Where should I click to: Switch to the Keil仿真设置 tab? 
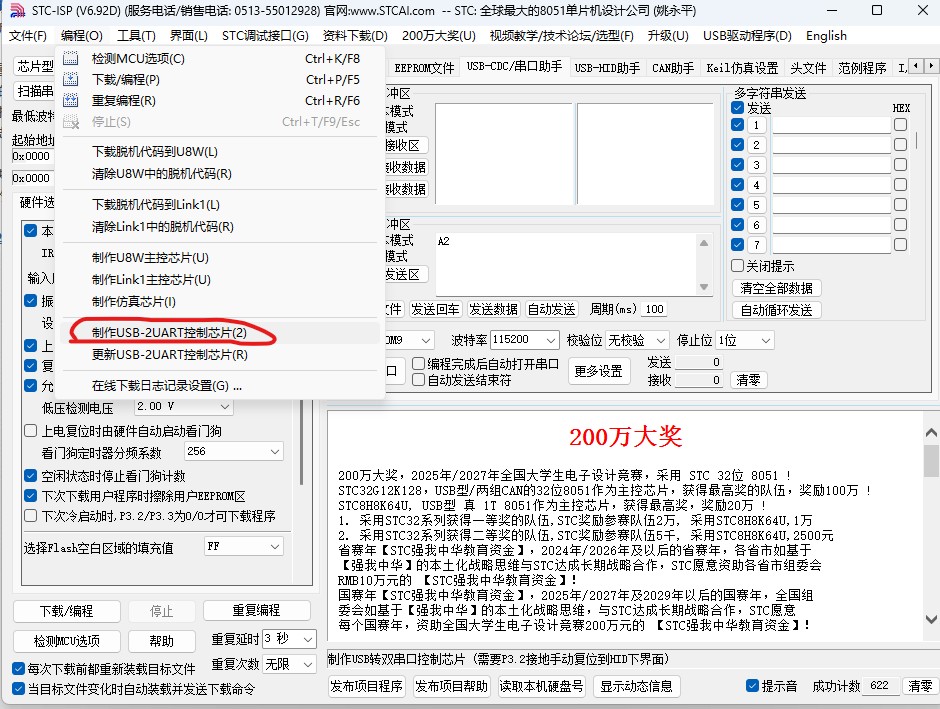coord(742,68)
